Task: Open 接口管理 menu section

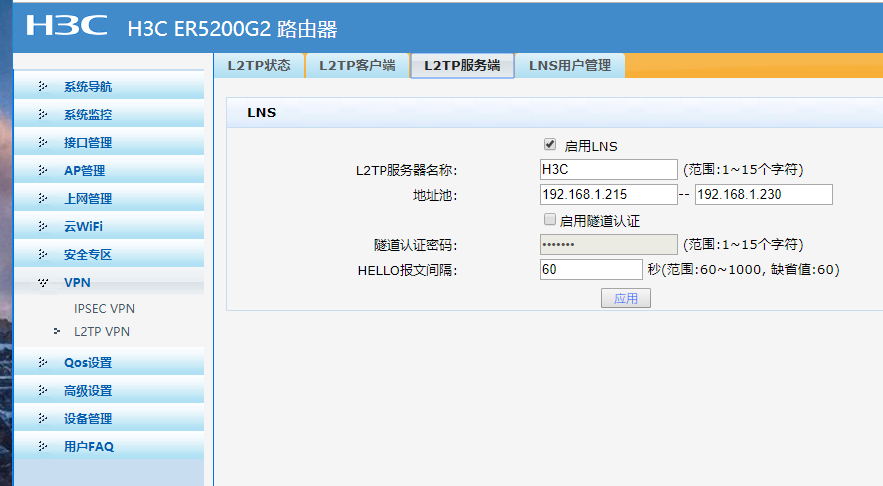Action: [x=109, y=142]
